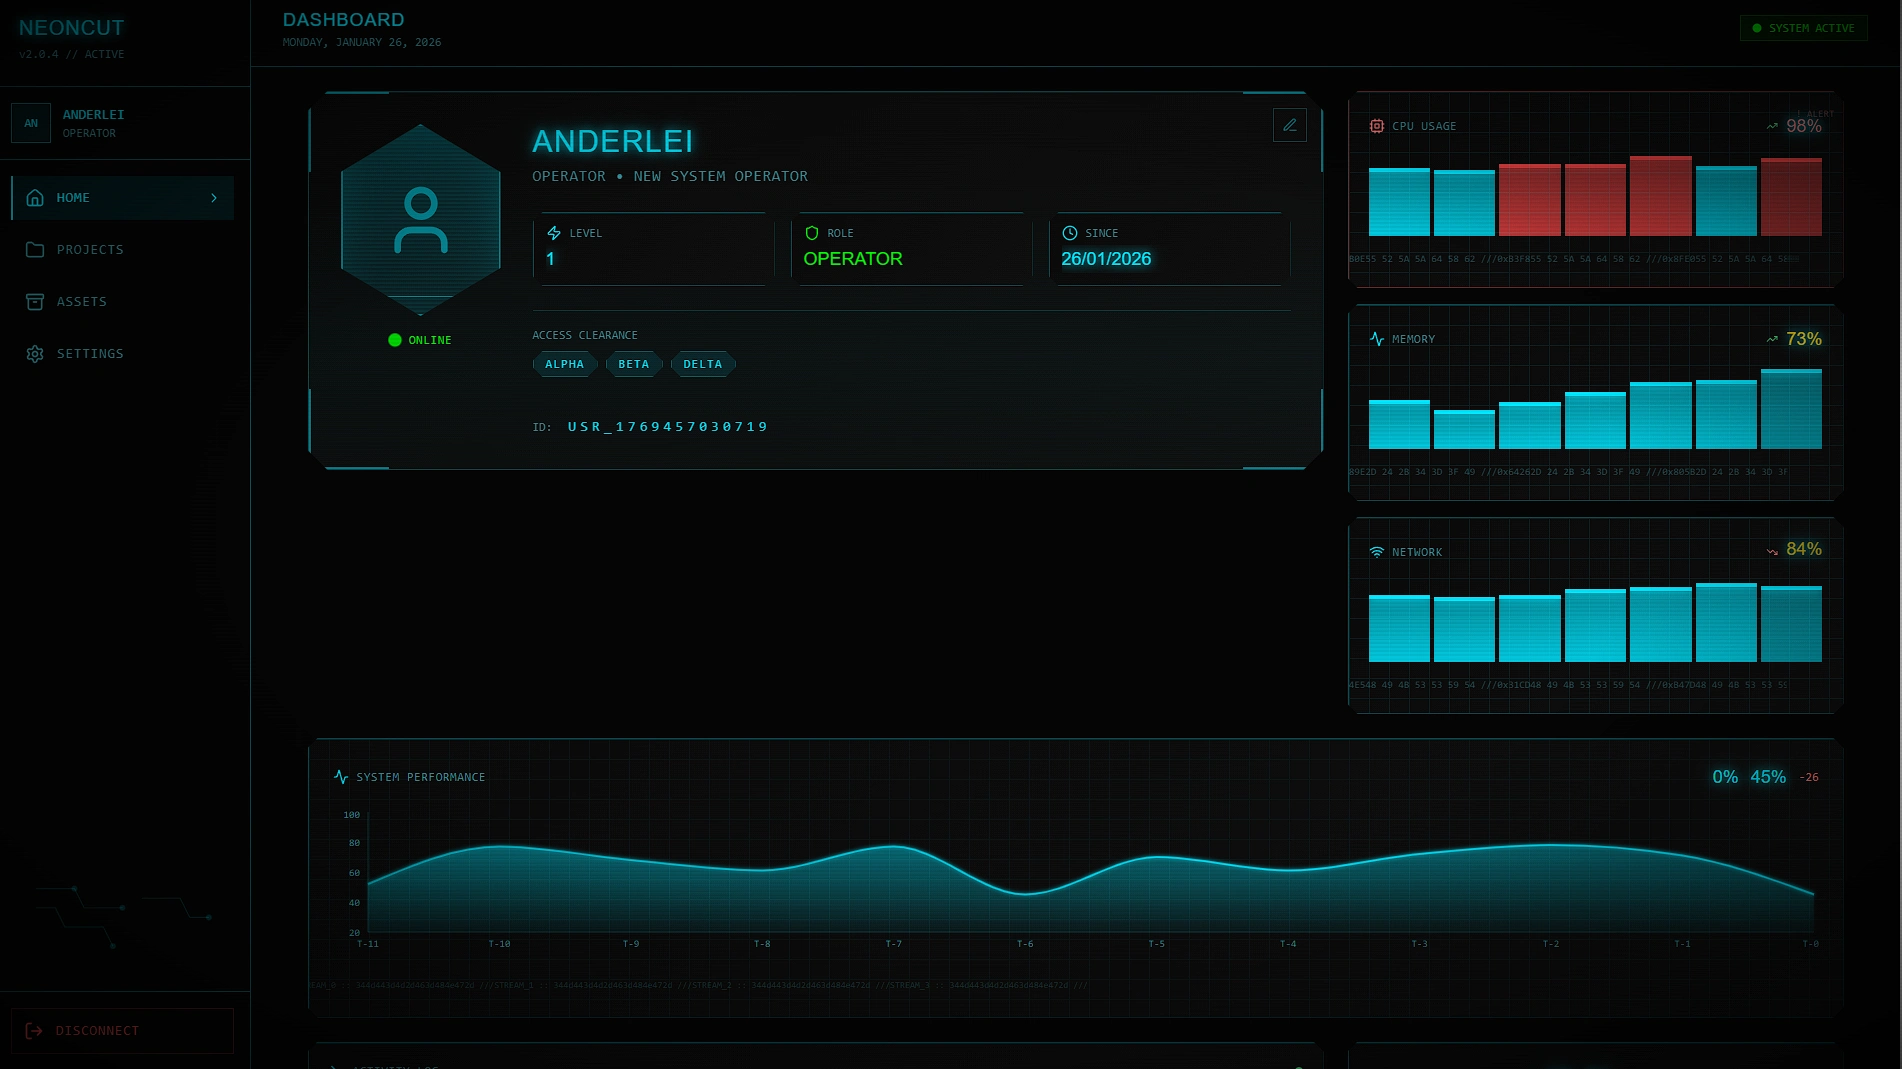The width and height of the screenshot is (1902, 1069).
Task: Go to the HOME section
Action: (x=122, y=198)
